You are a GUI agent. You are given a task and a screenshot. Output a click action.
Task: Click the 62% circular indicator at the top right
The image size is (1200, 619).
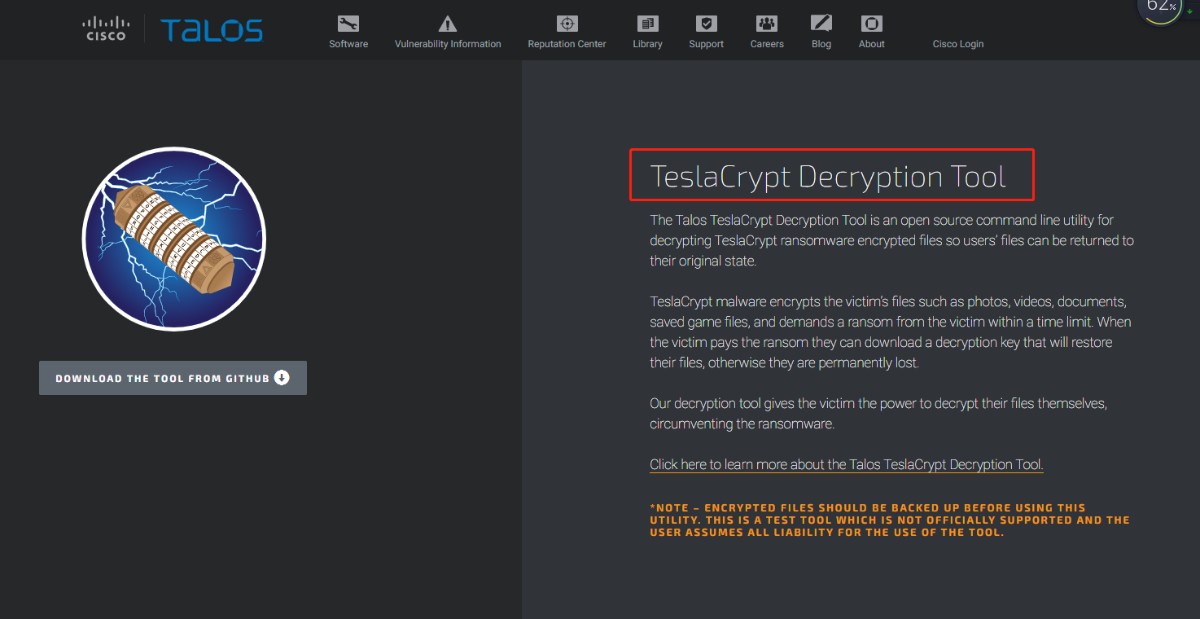(x=1160, y=8)
